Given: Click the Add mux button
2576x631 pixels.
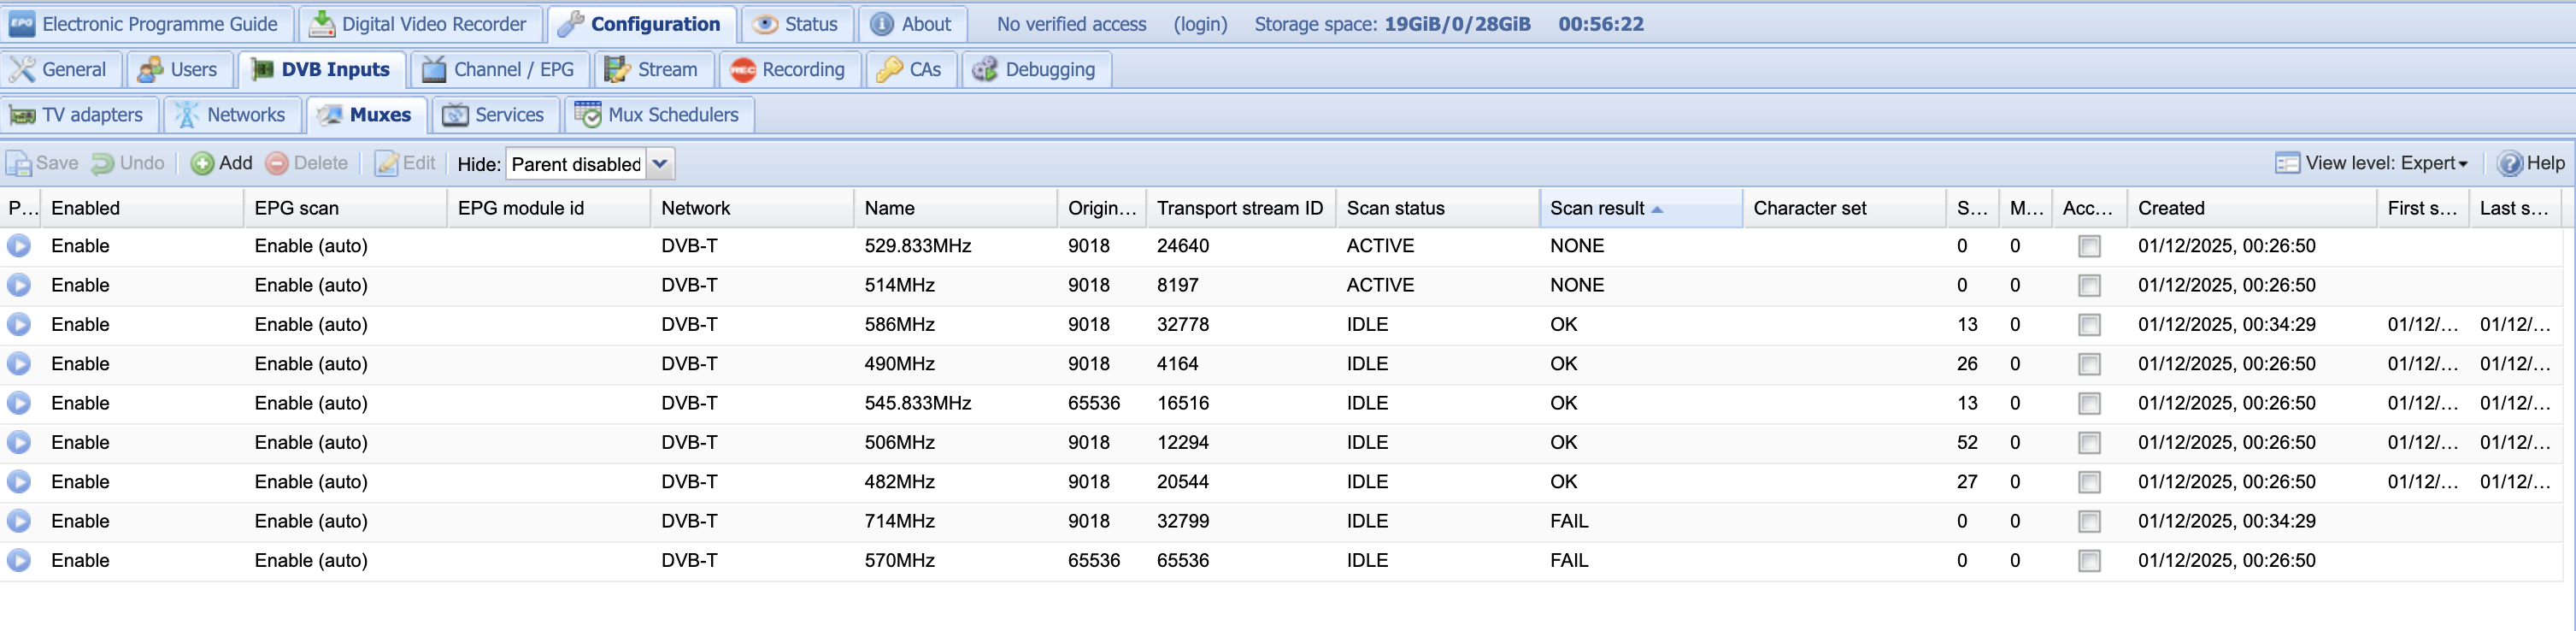Looking at the screenshot, I should click(x=222, y=164).
